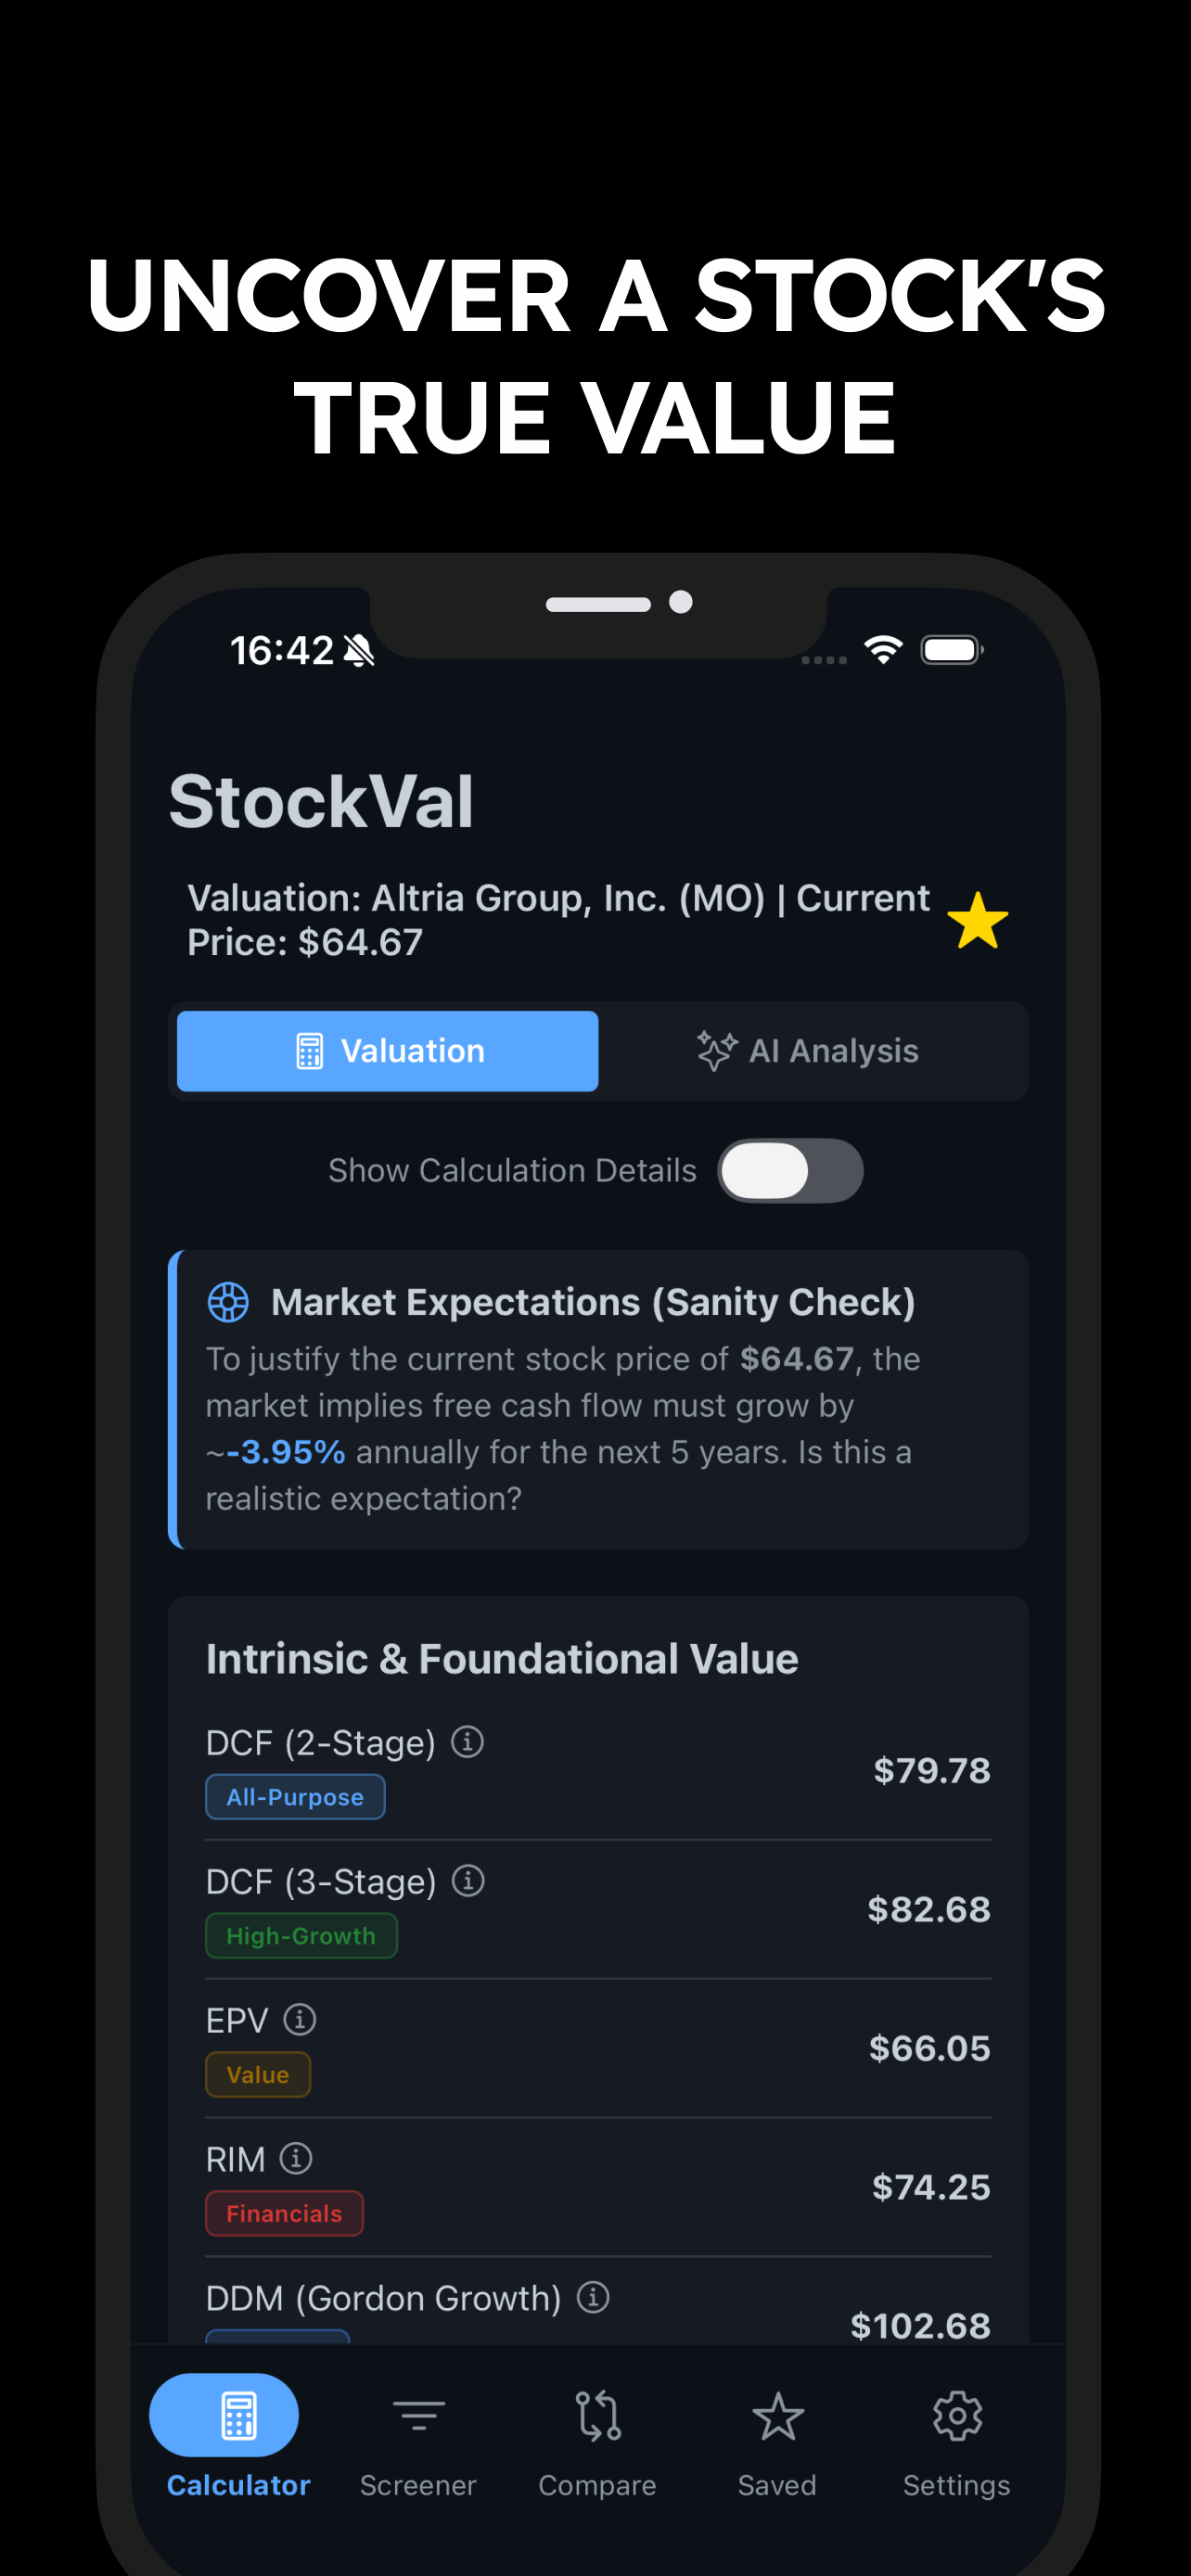
Task: Select the Calculator tab
Action: (x=238, y=2441)
